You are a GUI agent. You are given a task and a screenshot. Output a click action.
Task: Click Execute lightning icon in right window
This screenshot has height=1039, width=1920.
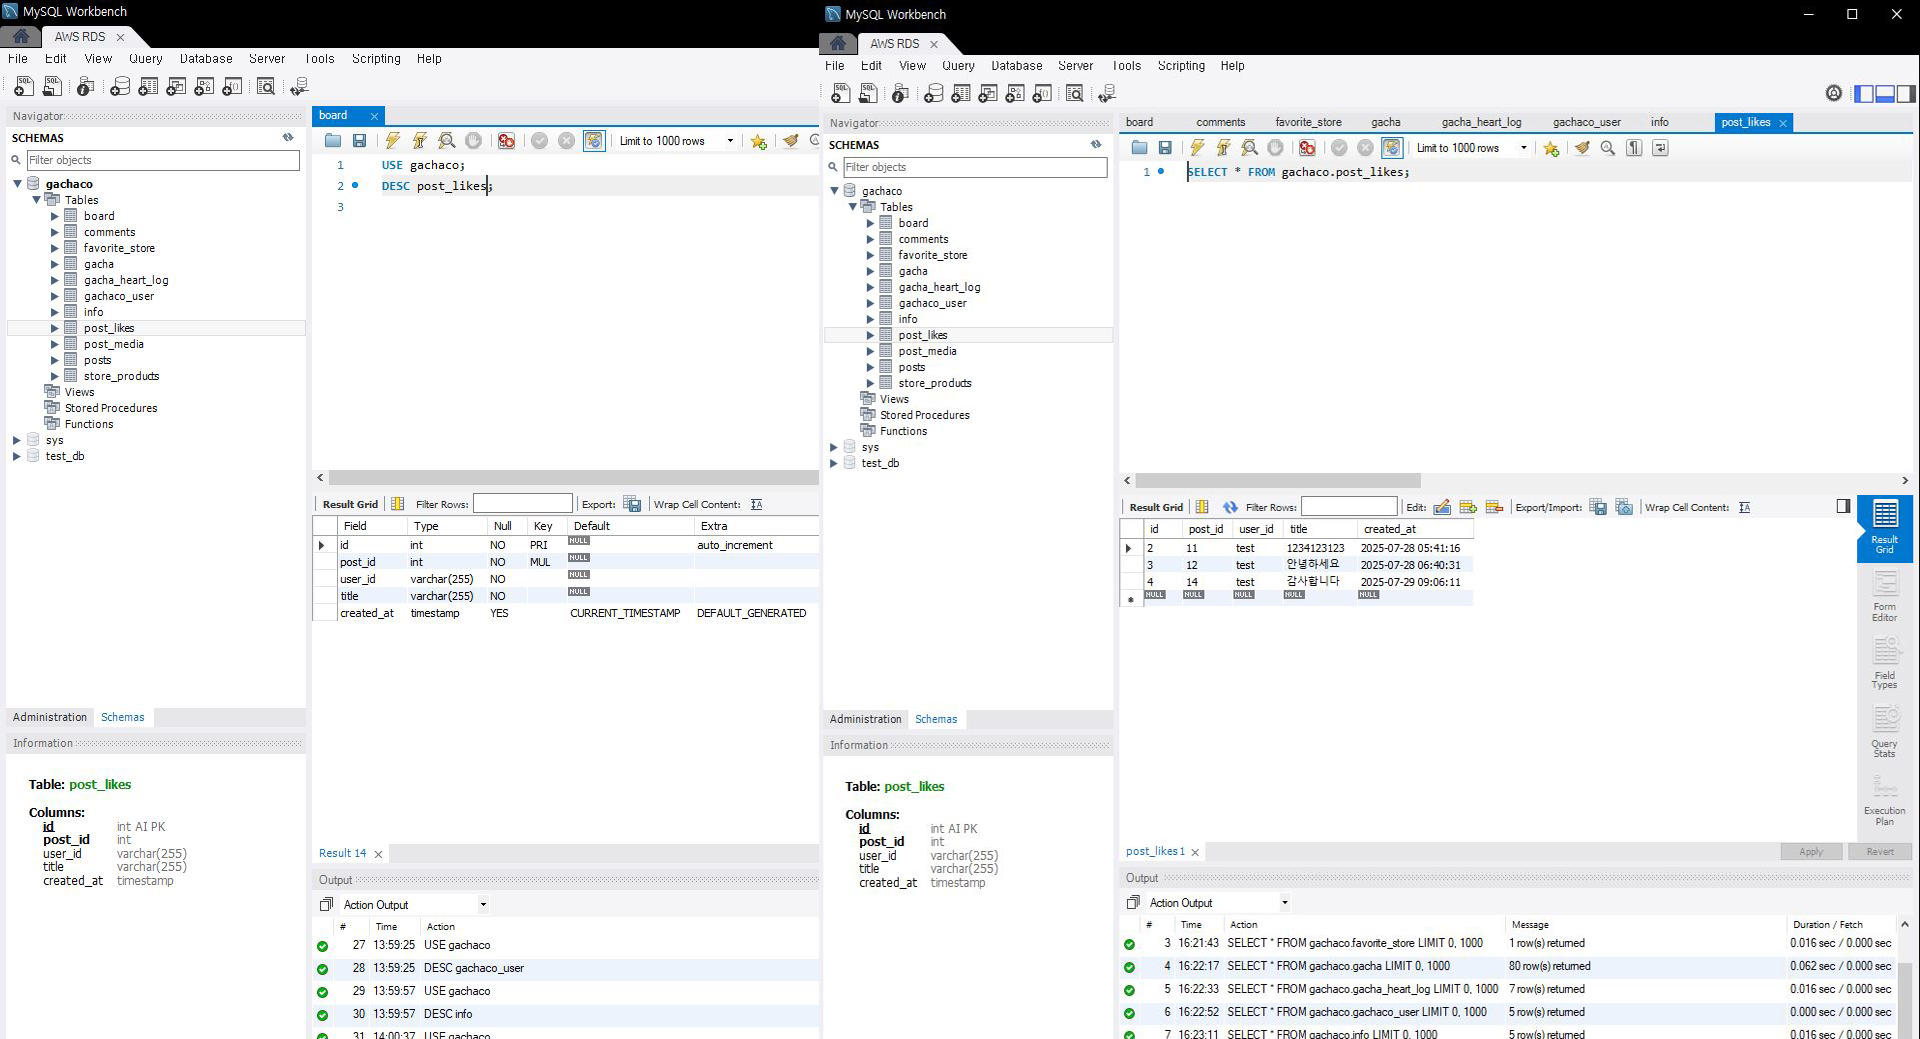coord(1196,148)
